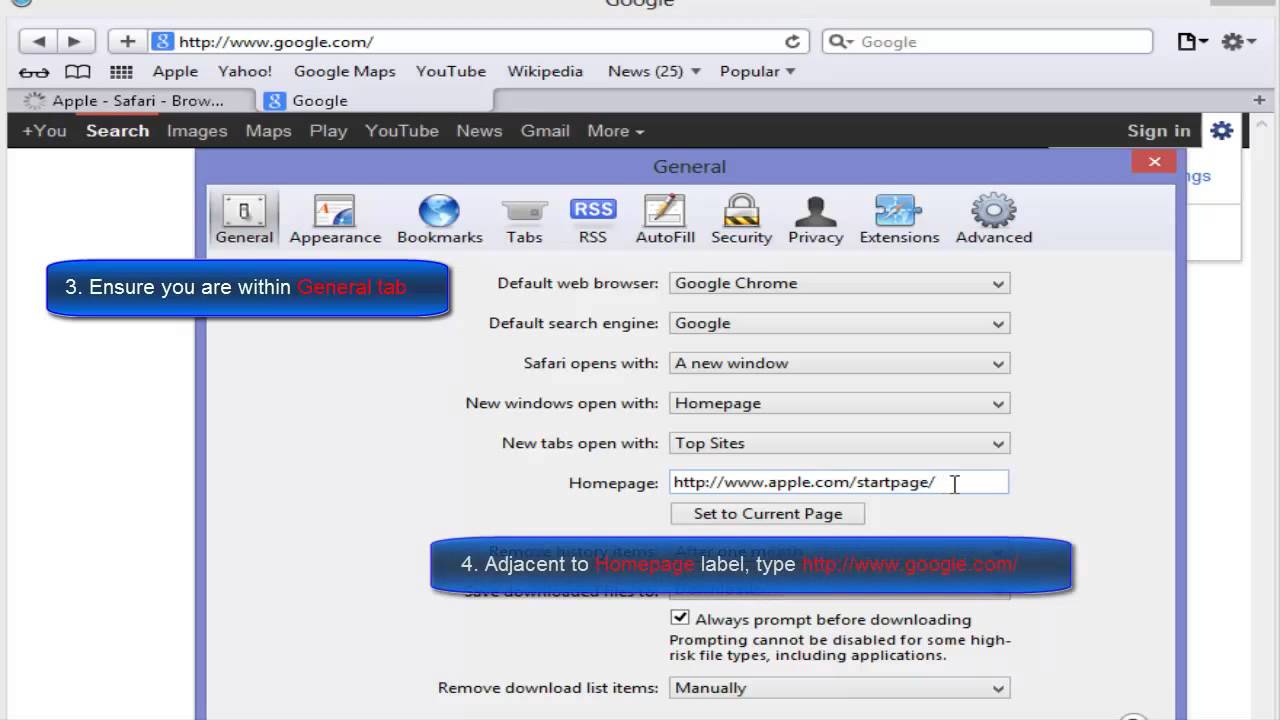Click the Homepage URL text field
This screenshot has height=720, width=1280.
839,482
